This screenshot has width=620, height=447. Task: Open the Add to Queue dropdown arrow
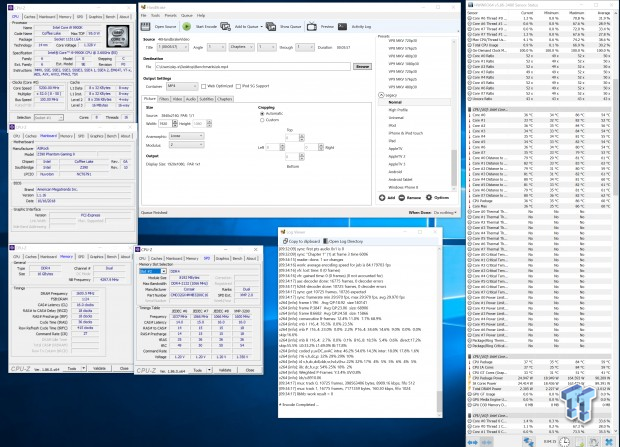click(261, 27)
